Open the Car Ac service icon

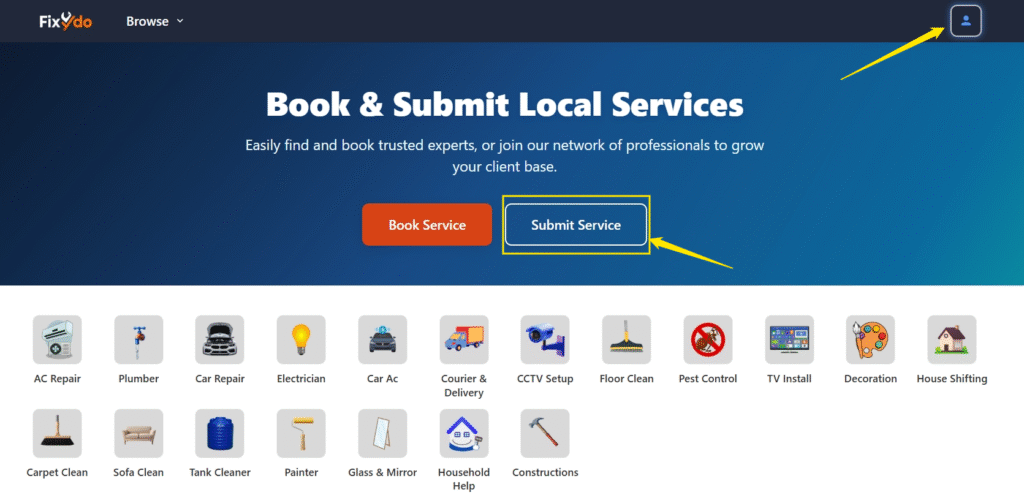pyautogui.click(x=382, y=340)
